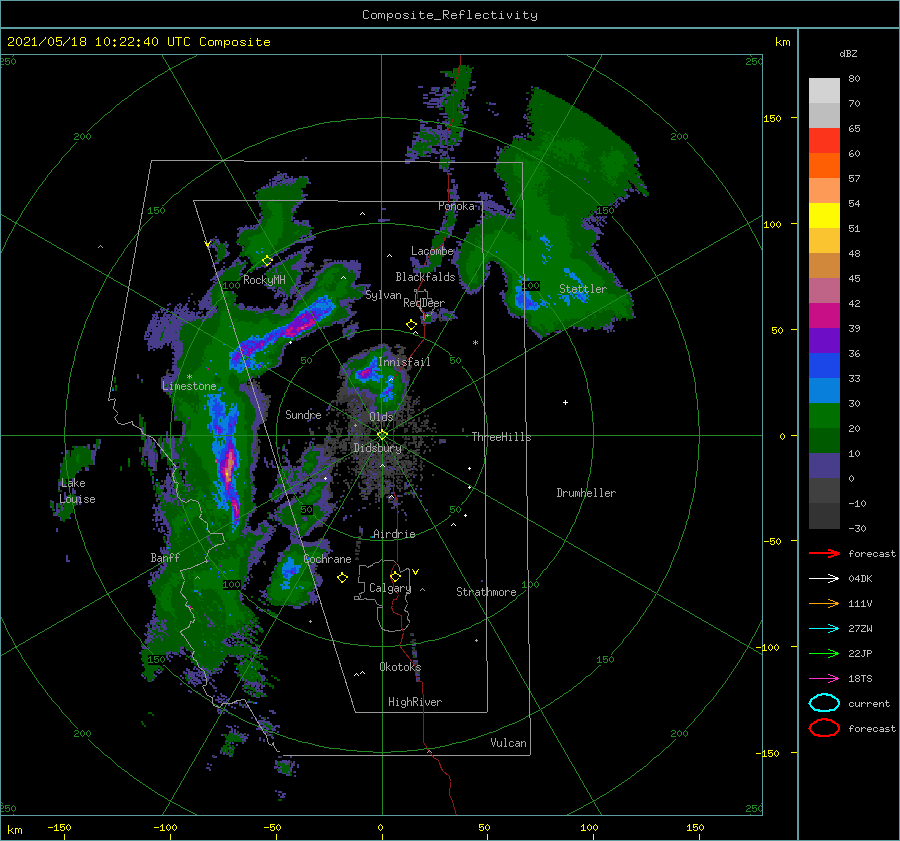Click the green 22JP arrow icon

point(824,653)
